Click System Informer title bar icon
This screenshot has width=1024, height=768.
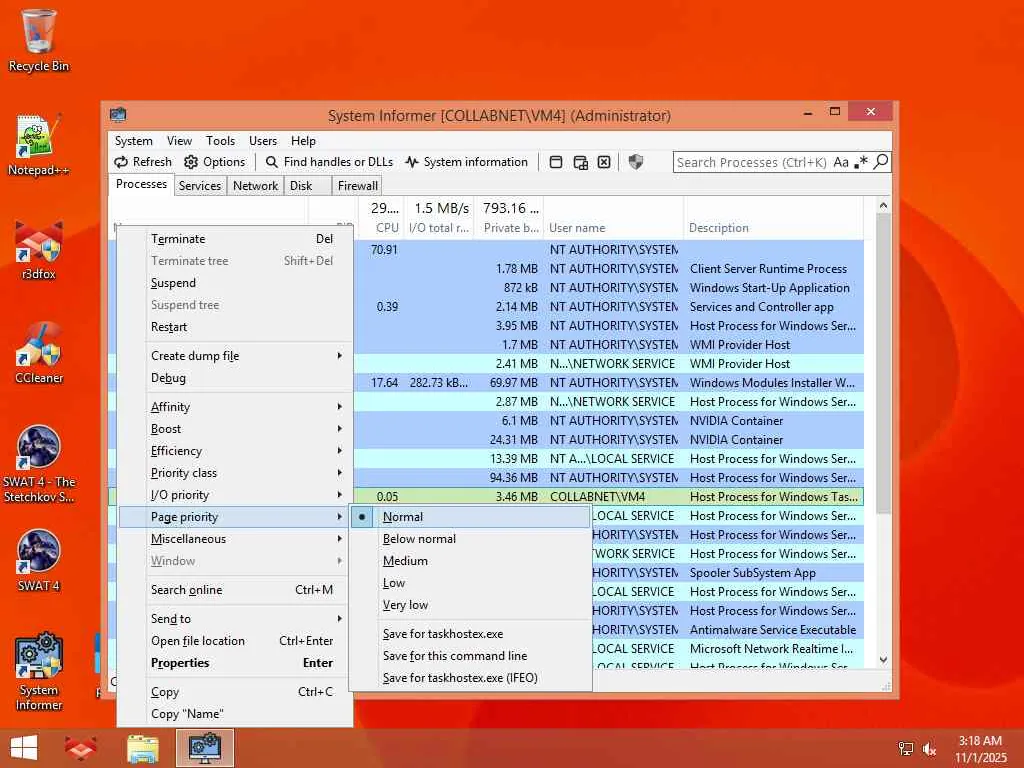pos(118,115)
